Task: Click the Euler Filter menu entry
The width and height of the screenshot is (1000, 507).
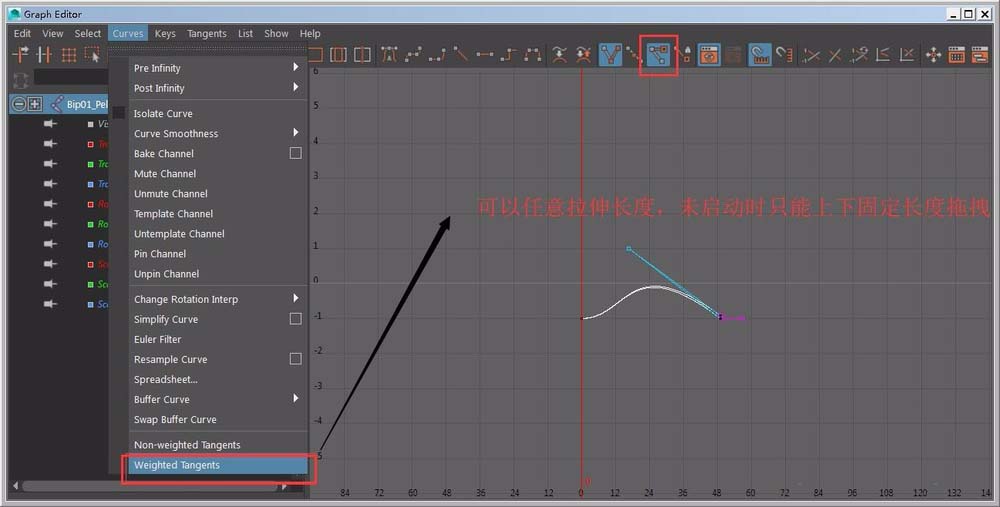Action: (158, 339)
